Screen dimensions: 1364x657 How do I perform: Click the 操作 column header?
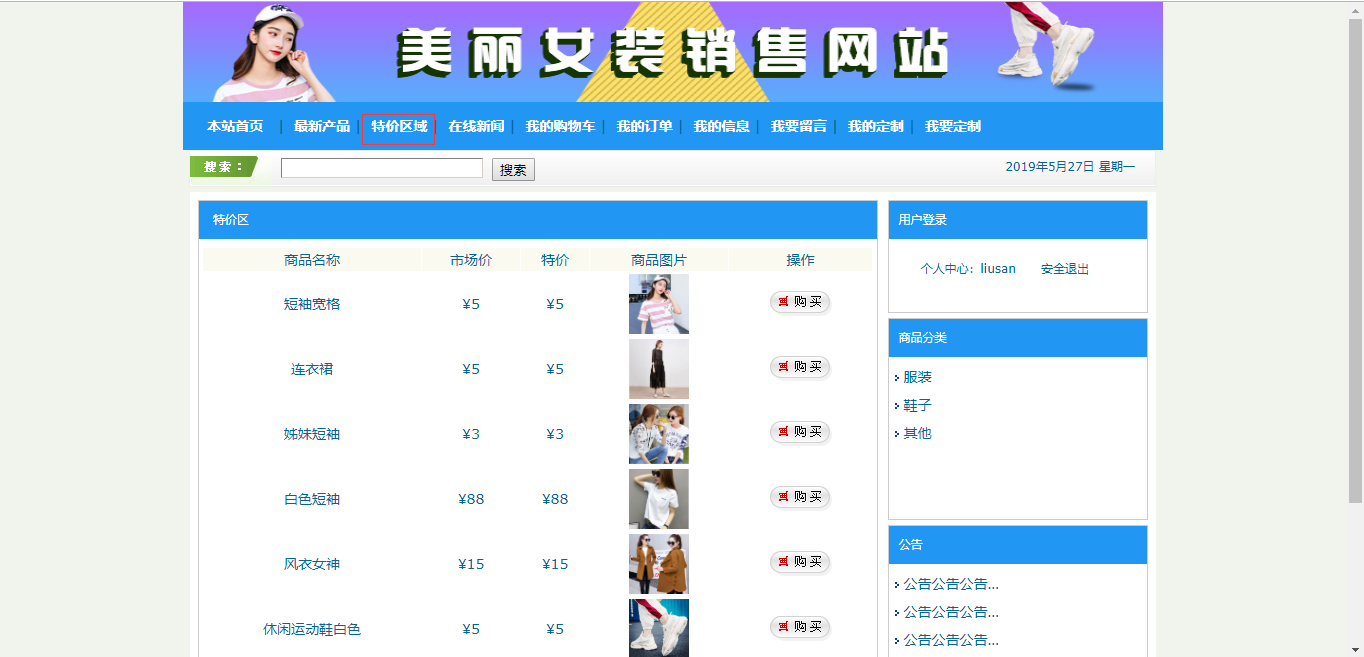[x=800, y=260]
